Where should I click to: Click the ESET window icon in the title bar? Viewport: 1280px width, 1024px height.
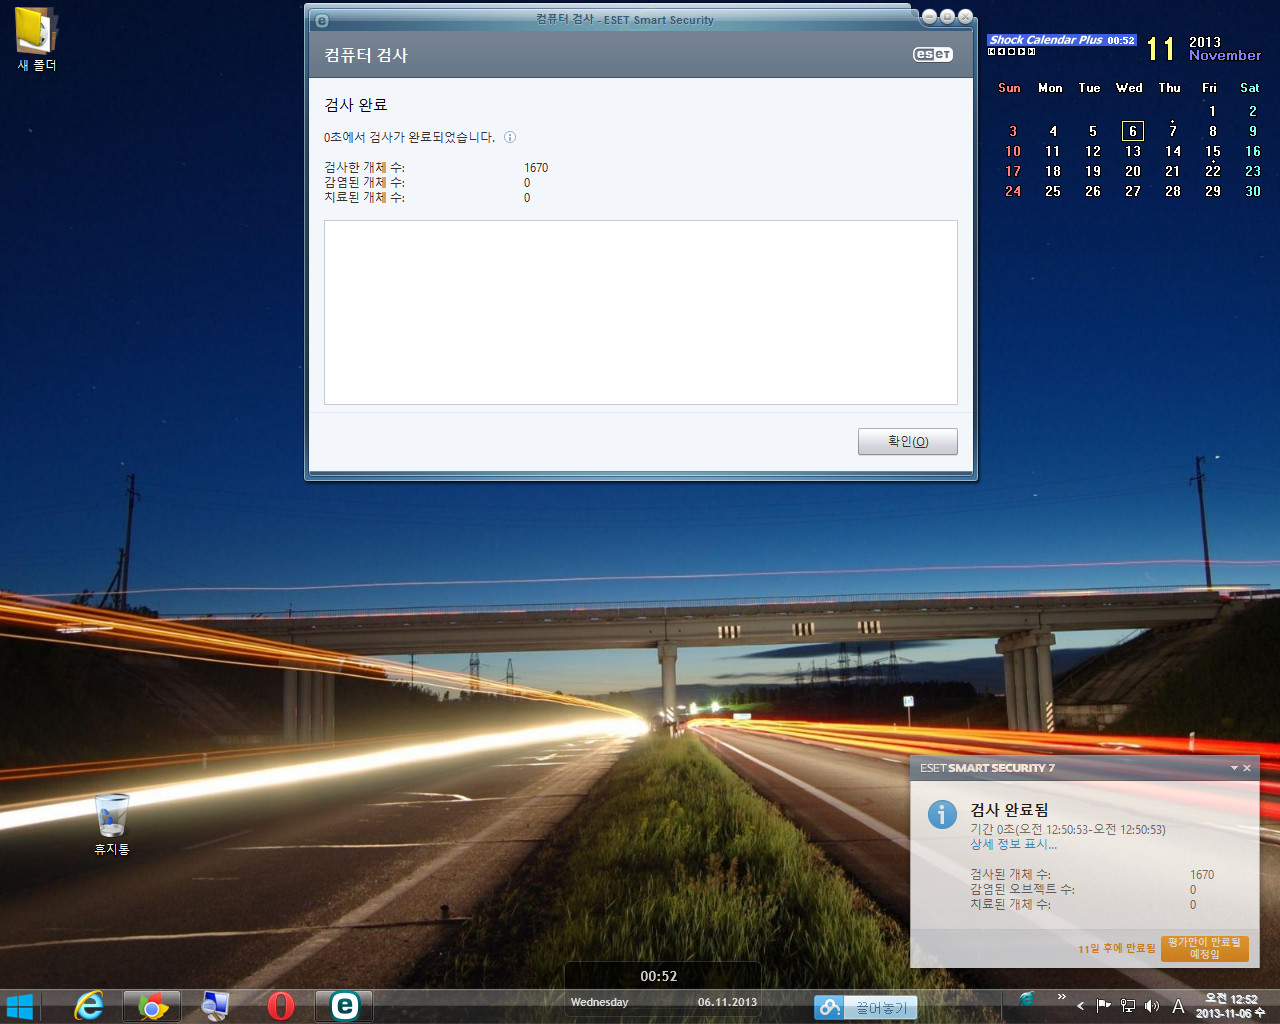(321, 20)
